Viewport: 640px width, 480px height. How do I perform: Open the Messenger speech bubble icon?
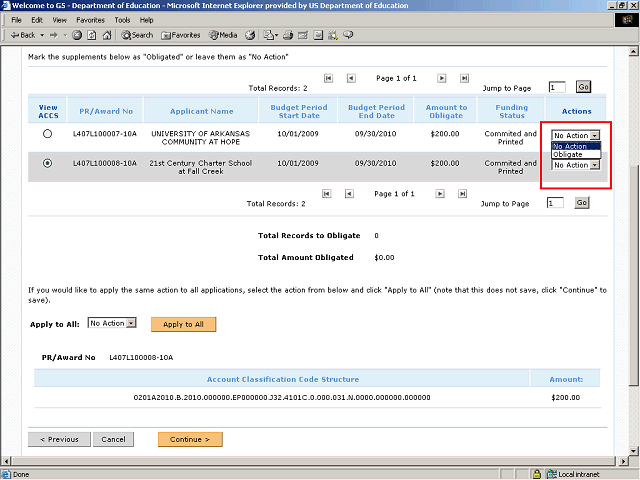(x=348, y=35)
